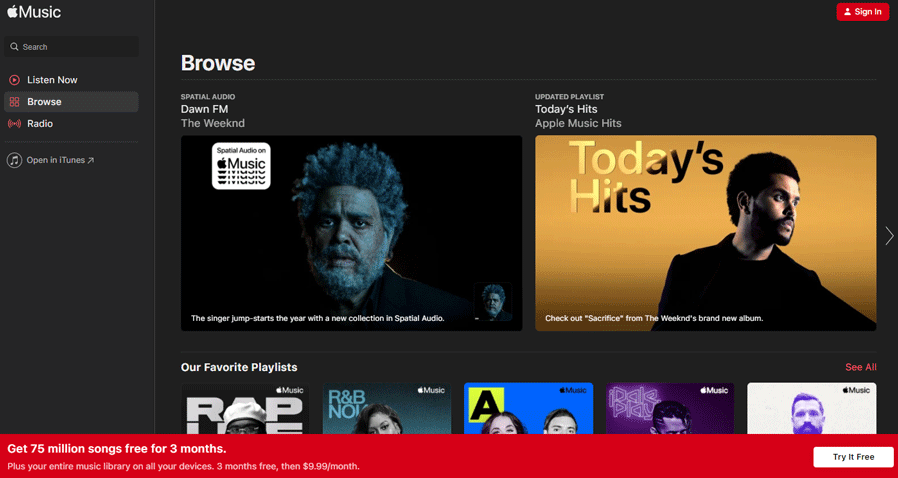The image size is (898, 478).
Task: Click the Spatial Audio on Music badge
Action: 241,166
